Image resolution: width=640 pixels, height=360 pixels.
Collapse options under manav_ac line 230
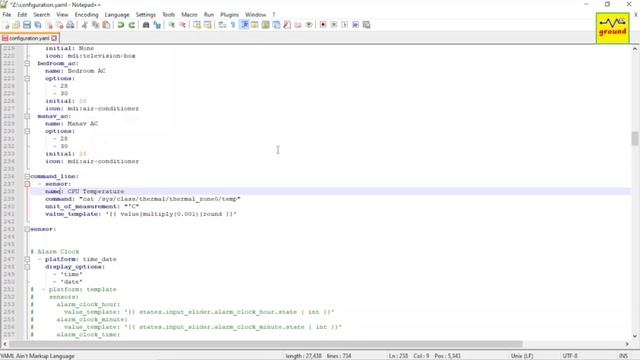pos(27,131)
